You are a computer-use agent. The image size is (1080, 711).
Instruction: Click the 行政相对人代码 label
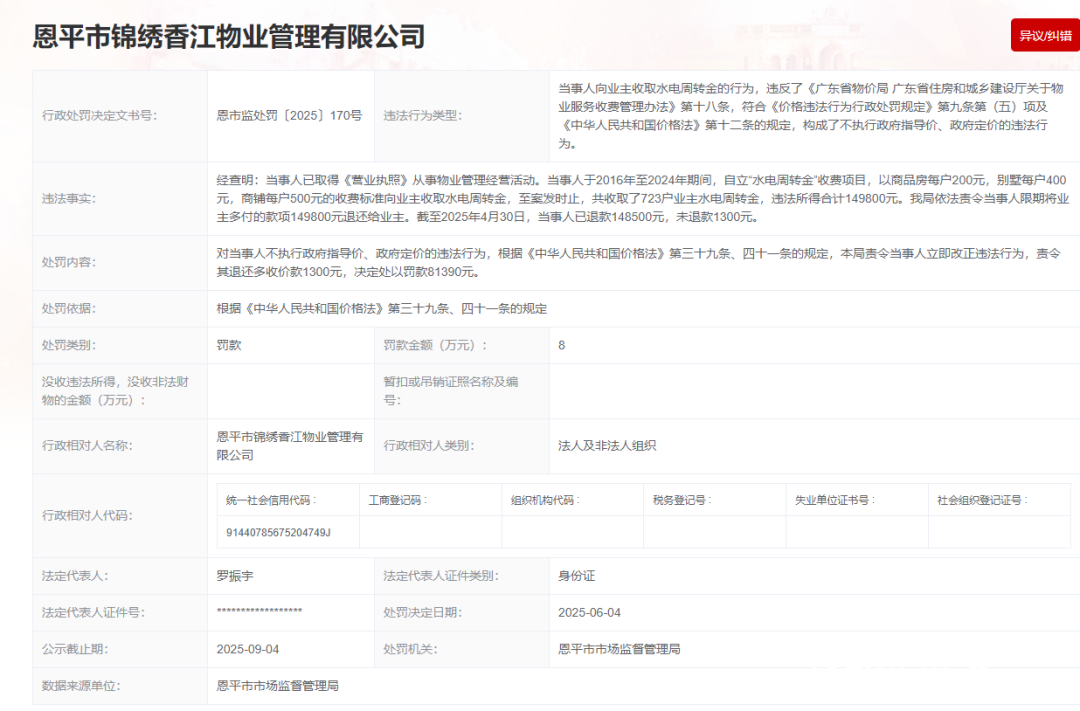87,515
